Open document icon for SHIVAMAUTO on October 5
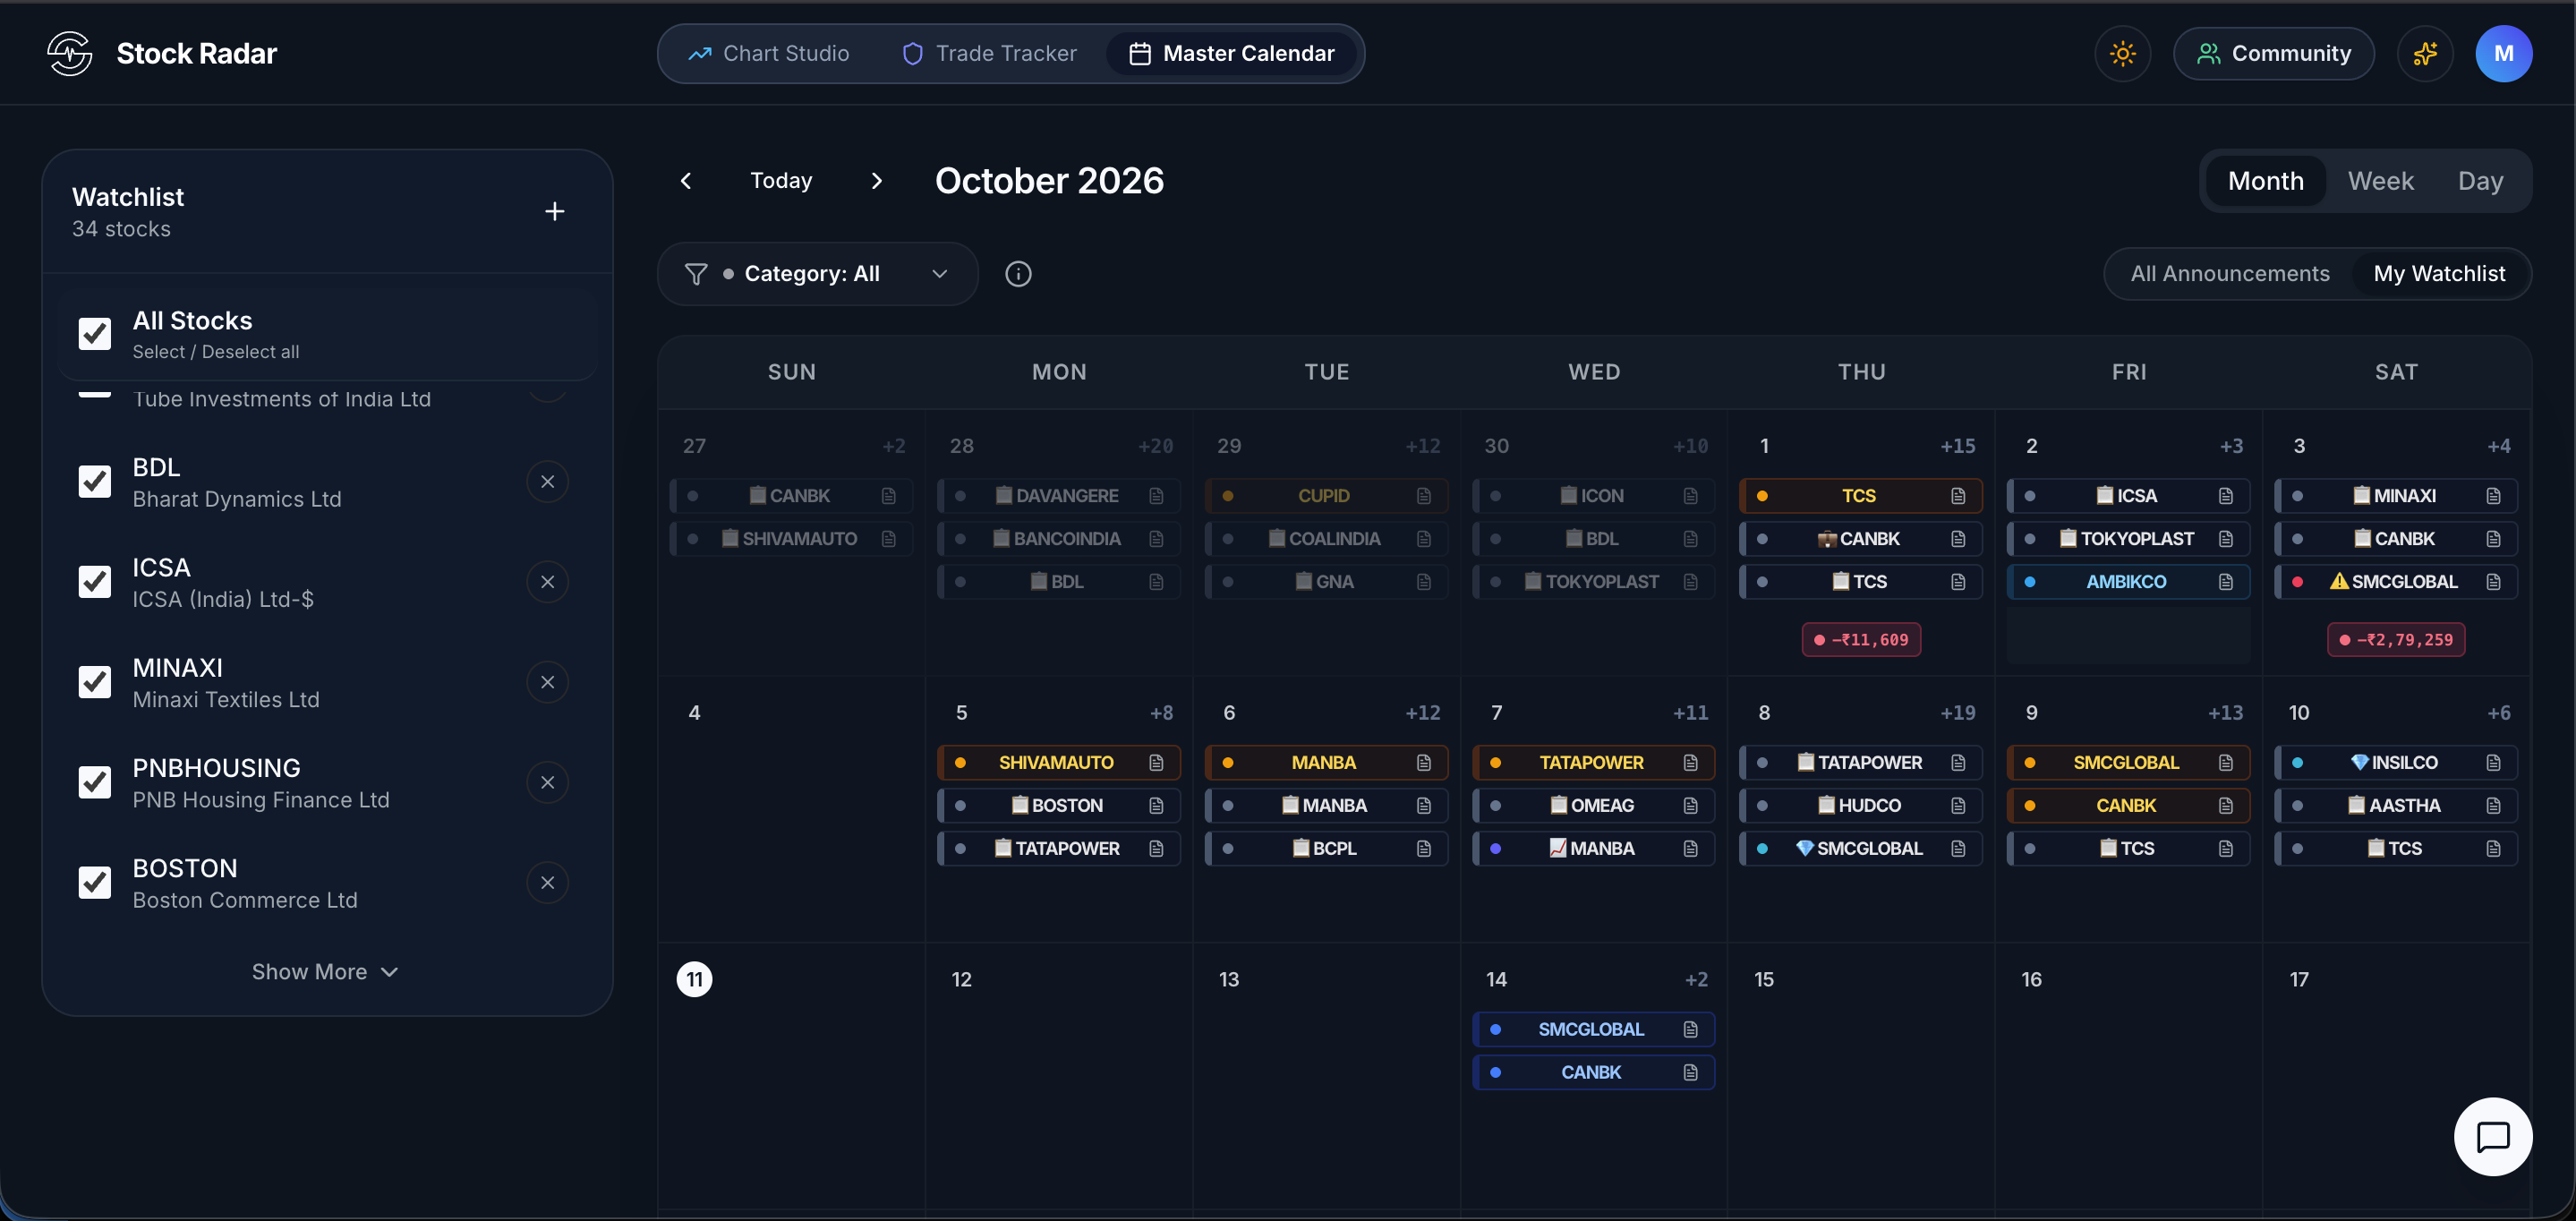 tap(1156, 763)
